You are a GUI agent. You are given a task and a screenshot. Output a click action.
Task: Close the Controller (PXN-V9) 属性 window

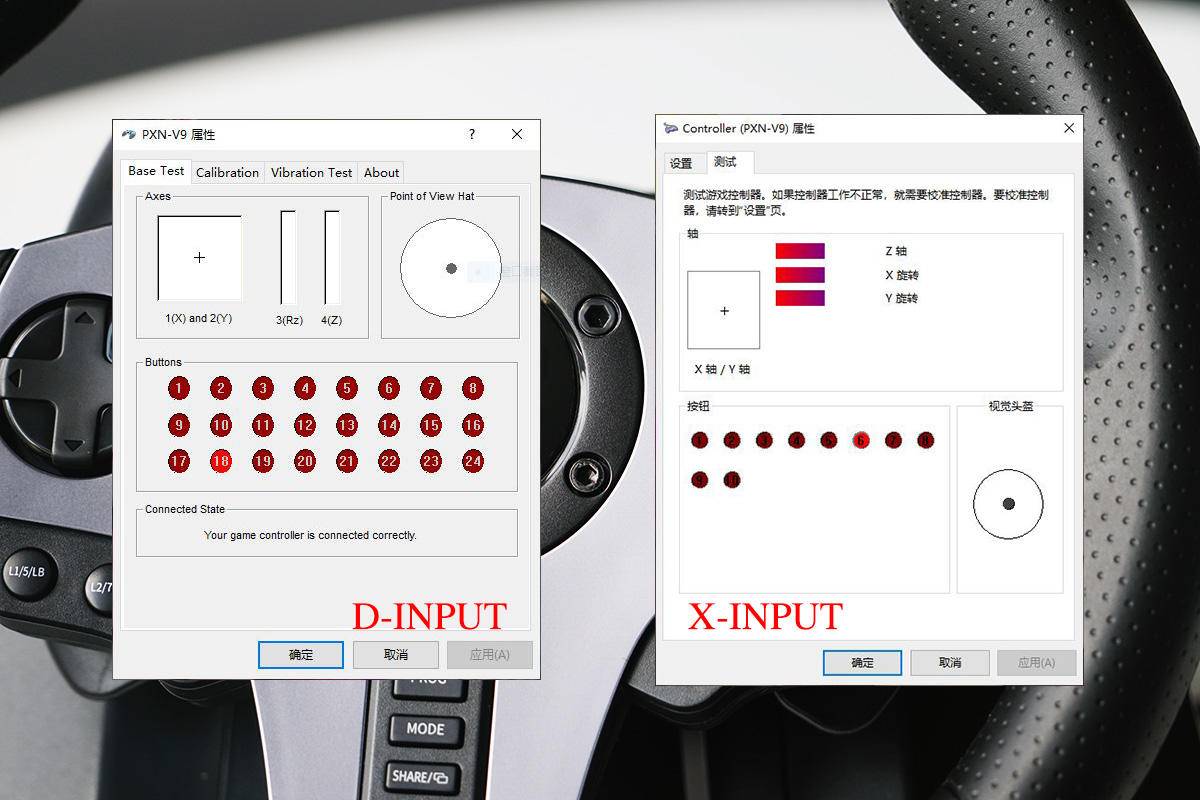(1069, 128)
